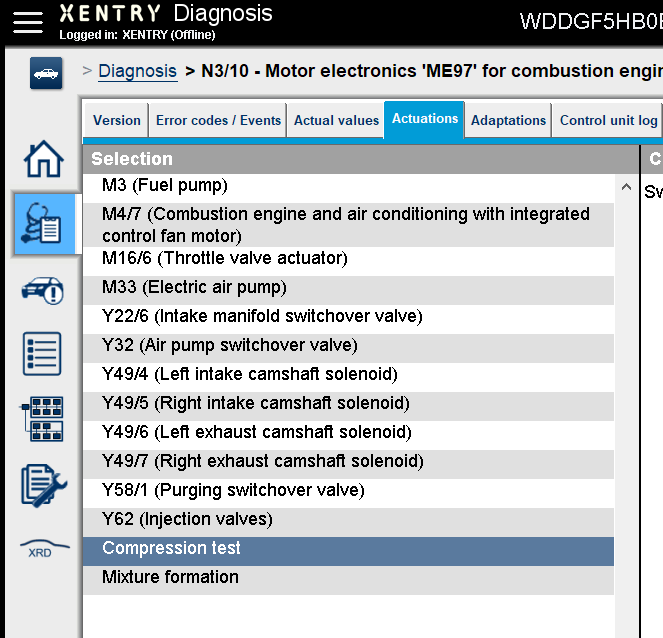Viewport: 663px width, 638px height.
Task: Open the Error codes / Events tab
Action: [218, 120]
